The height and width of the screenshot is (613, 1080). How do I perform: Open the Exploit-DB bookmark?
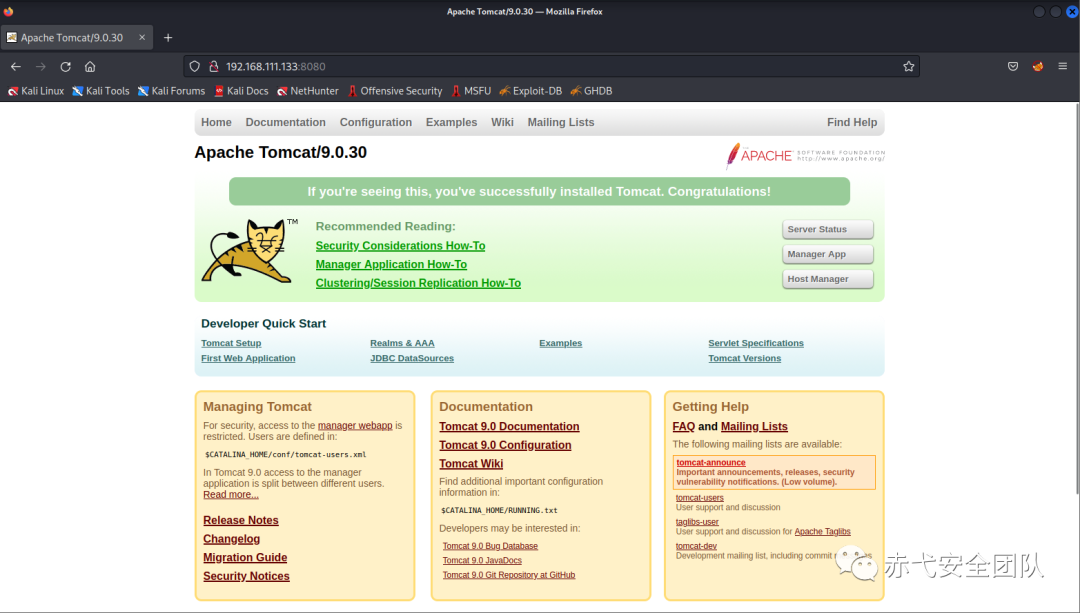click(530, 91)
